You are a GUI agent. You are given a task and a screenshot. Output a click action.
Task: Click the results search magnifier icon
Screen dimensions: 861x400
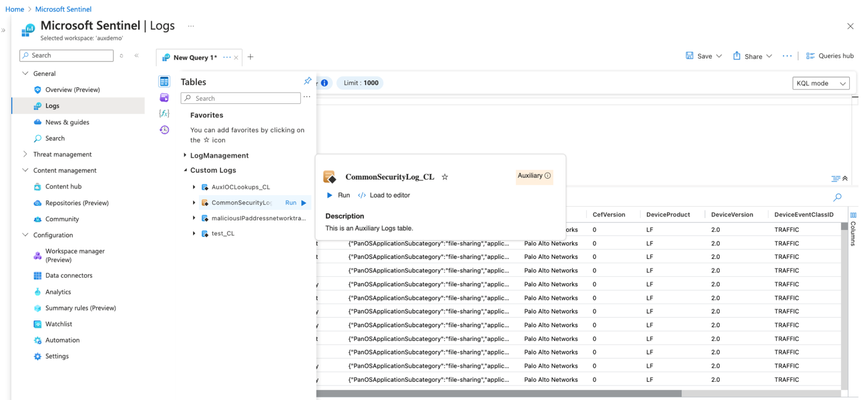(837, 197)
